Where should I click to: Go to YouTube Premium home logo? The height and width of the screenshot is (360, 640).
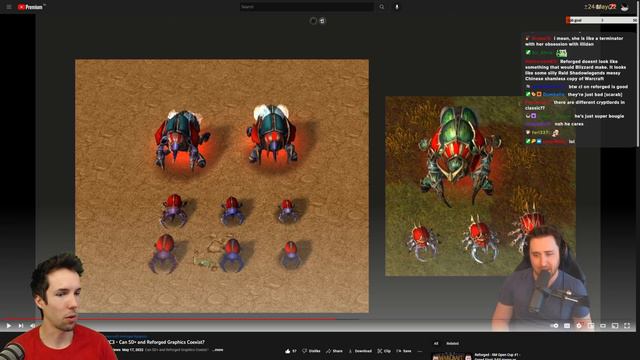[x=31, y=7]
